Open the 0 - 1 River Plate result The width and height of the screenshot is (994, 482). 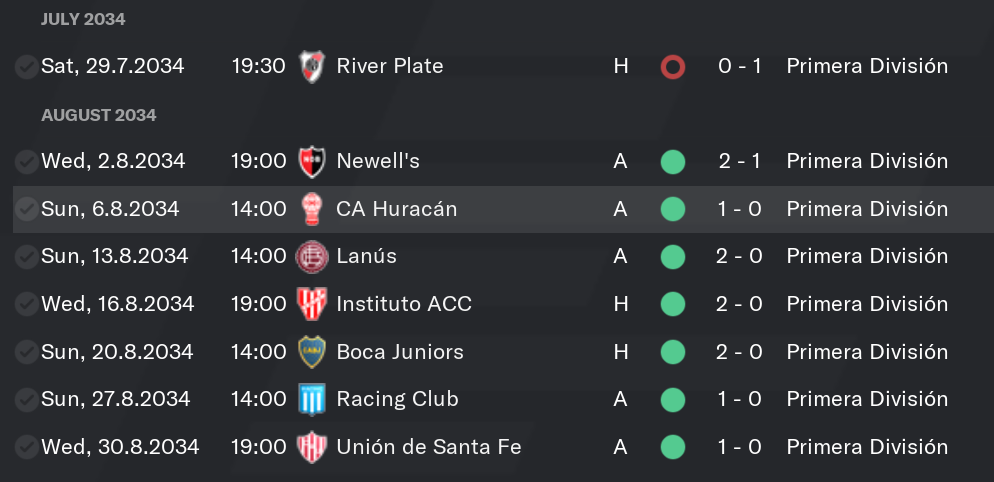point(739,66)
